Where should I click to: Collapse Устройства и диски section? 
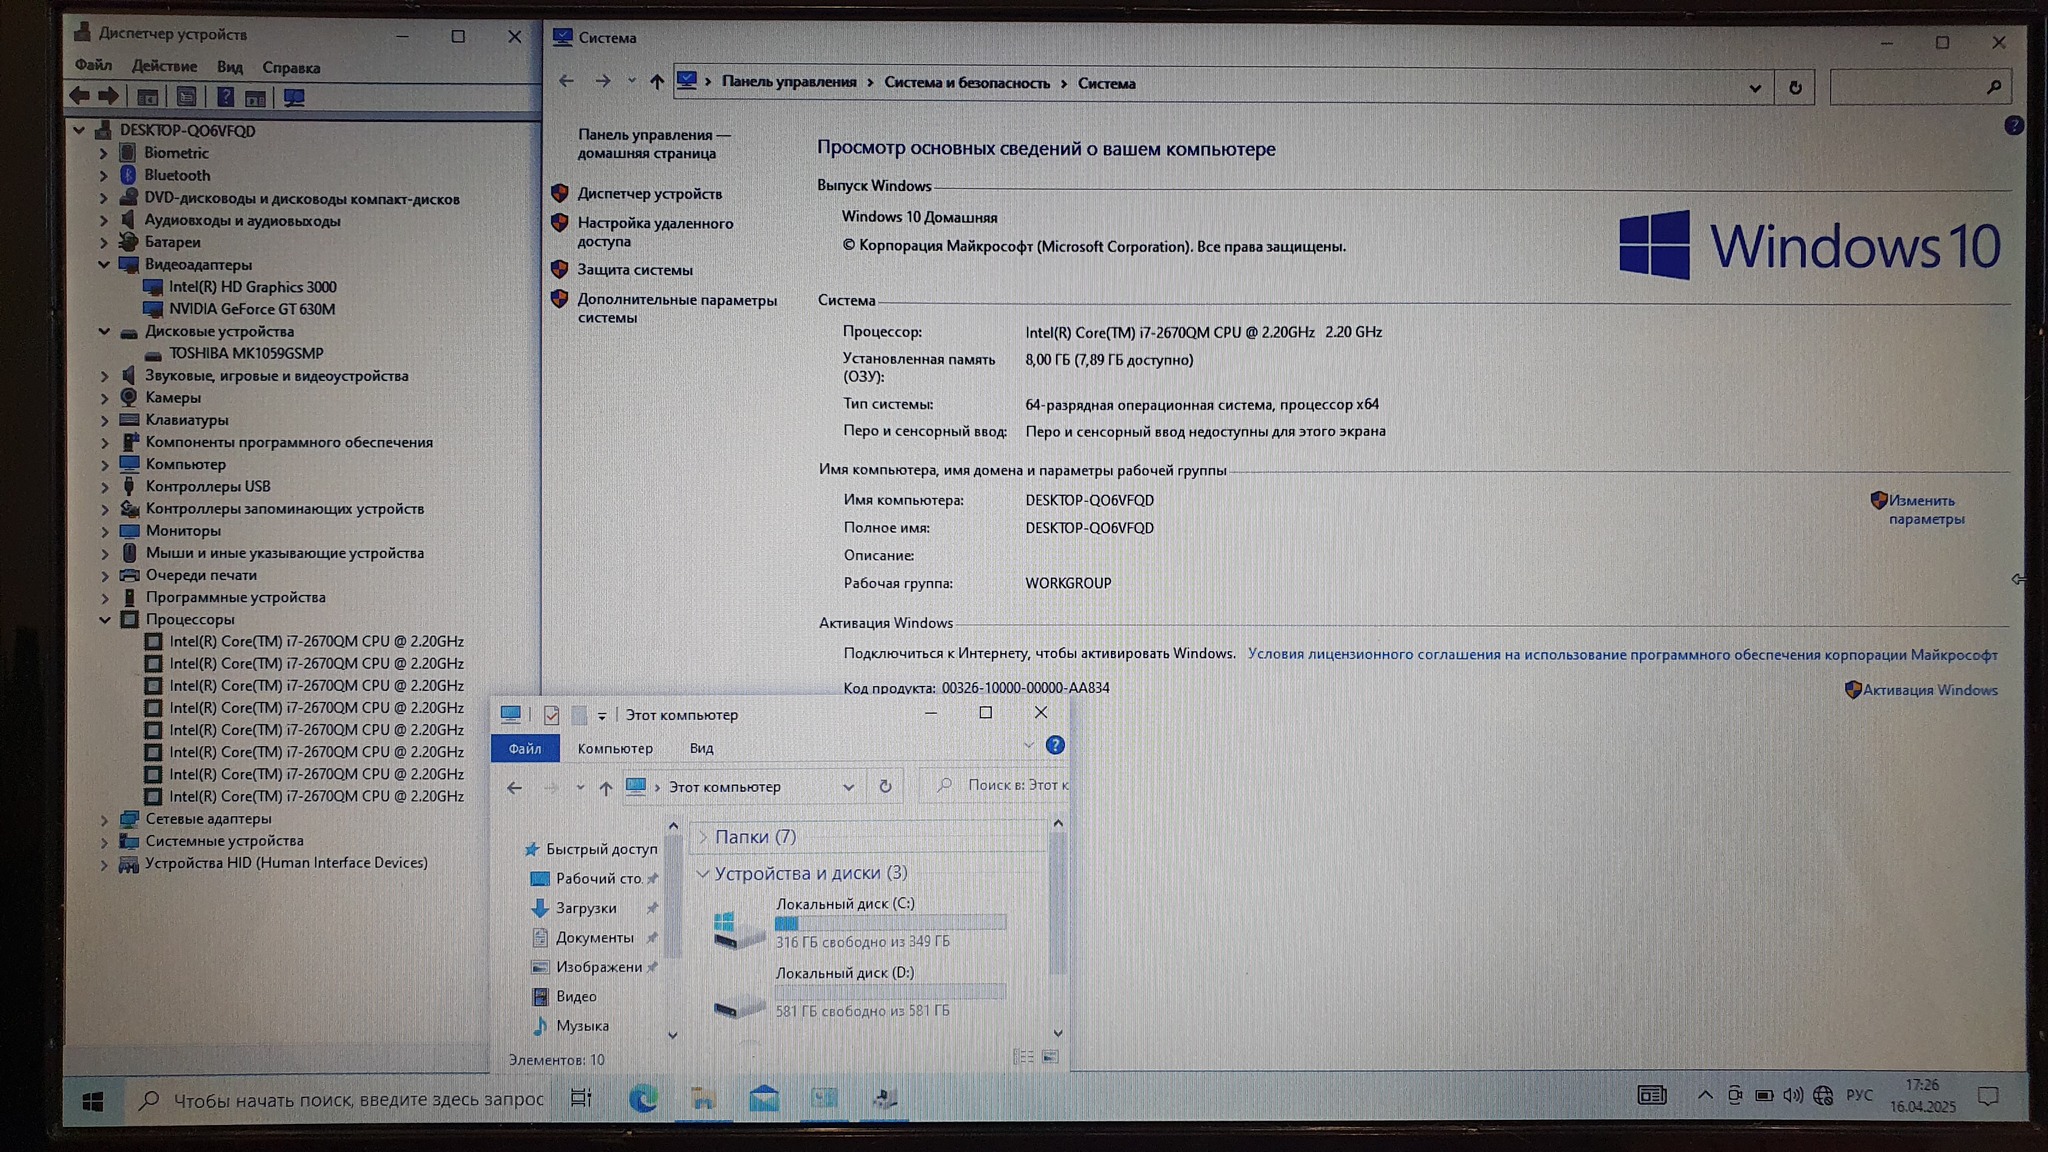point(702,874)
